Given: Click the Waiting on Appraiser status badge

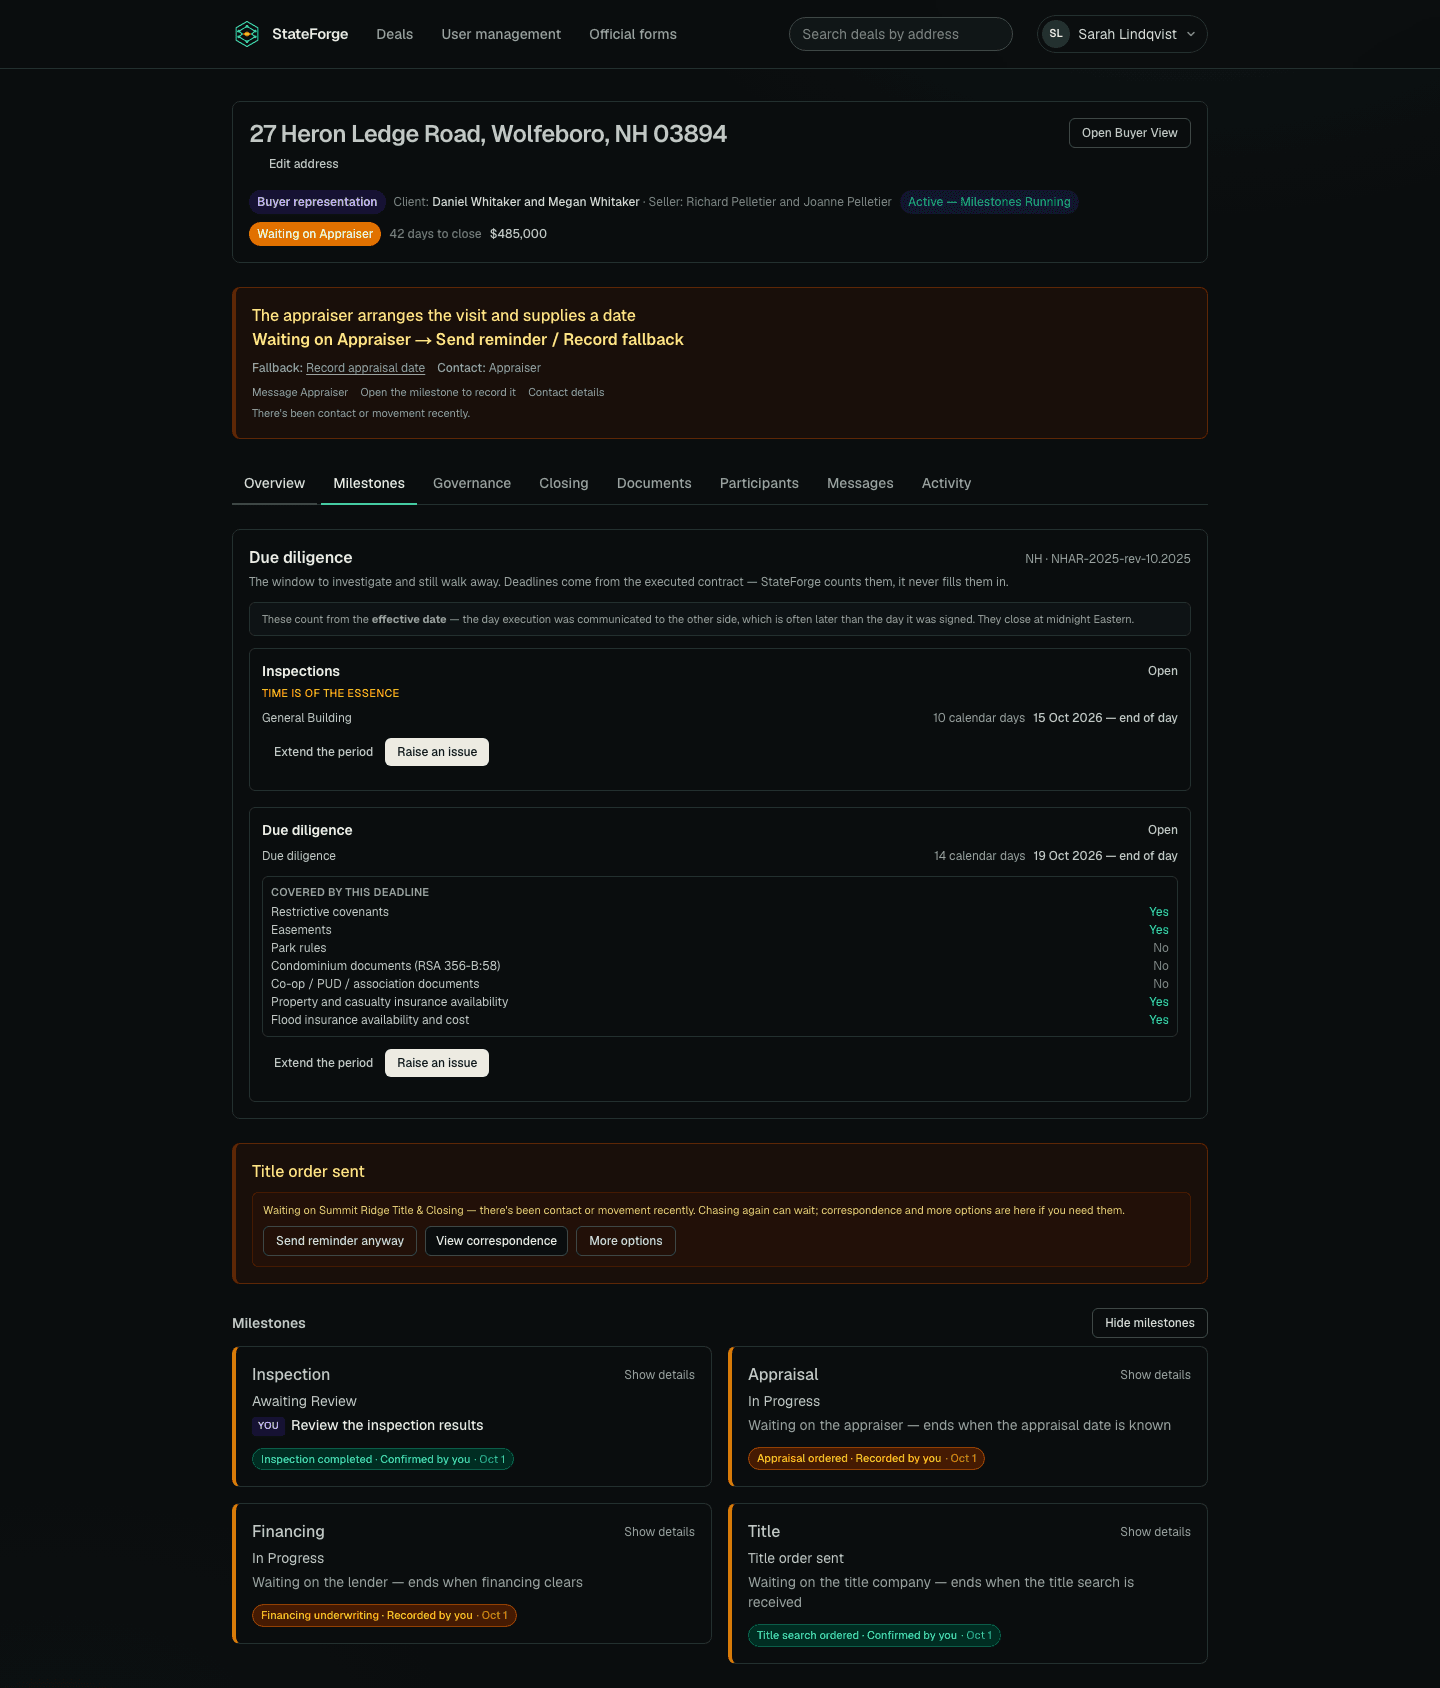Looking at the screenshot, I should coord(315,234).
